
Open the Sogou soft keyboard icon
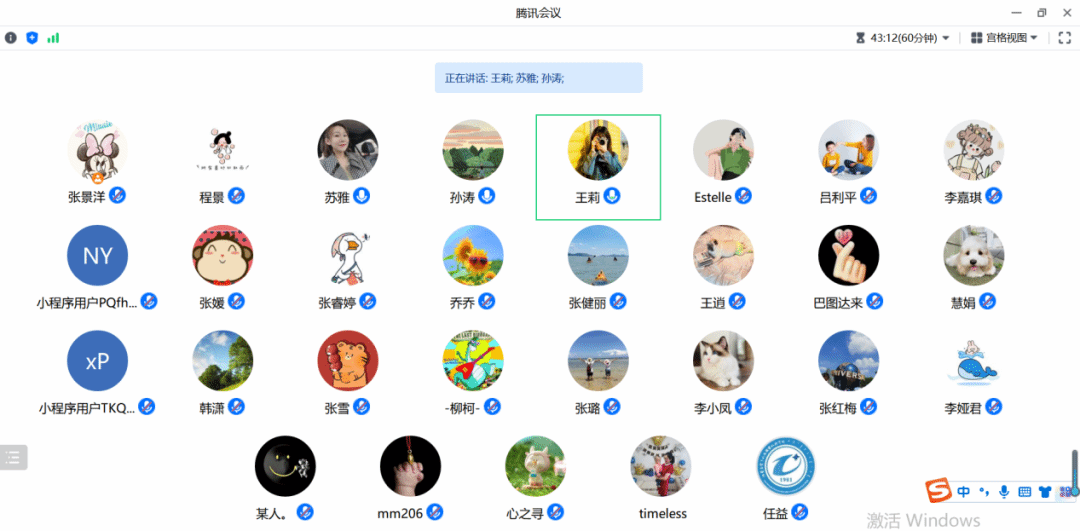point(1024,492)
